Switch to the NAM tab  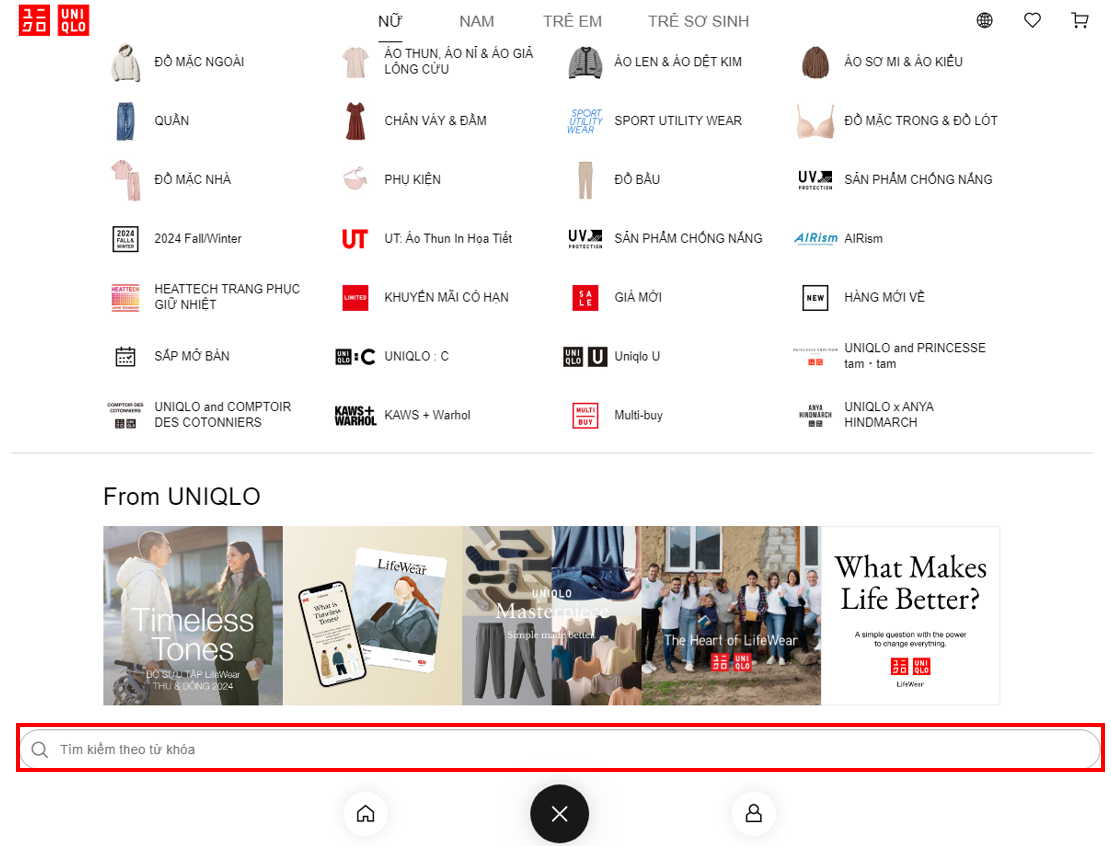click(477, 22)
